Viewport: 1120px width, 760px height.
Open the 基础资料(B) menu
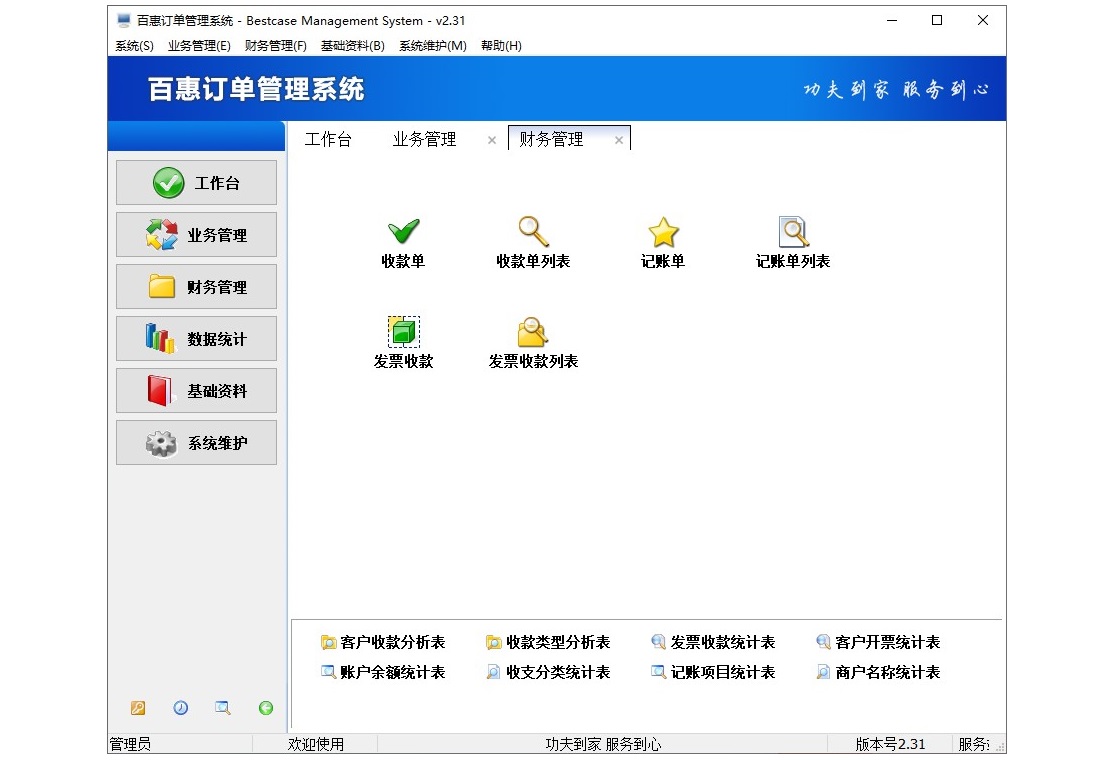point(353,45)
